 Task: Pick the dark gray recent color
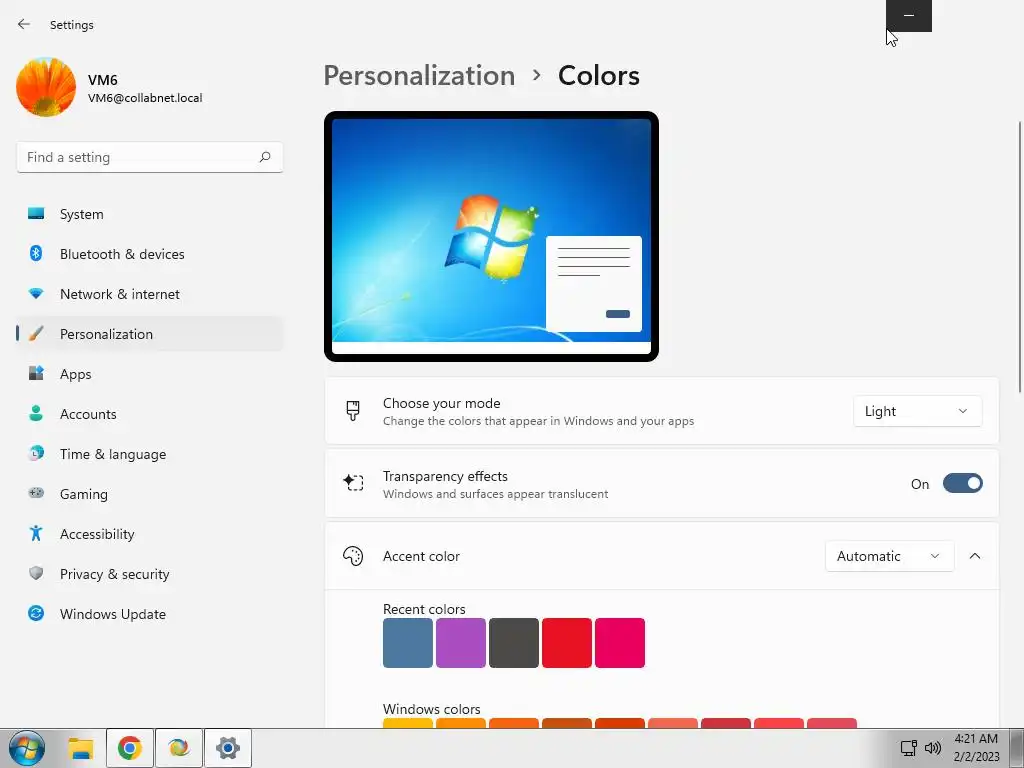pyautogui.click(x=514, y=643)
